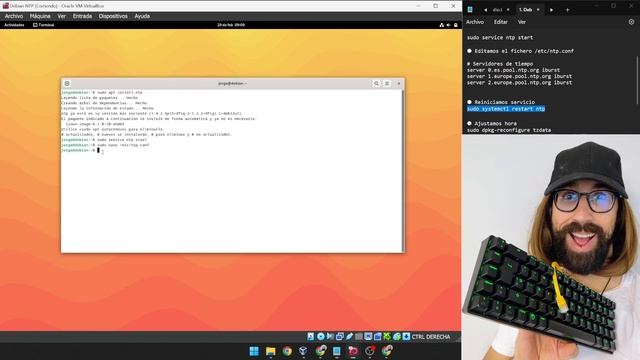Click the 'sudo service ntp start' line in Notepad
The height and width of the screenshot is (360, 640).
click(x=500, y=38)
